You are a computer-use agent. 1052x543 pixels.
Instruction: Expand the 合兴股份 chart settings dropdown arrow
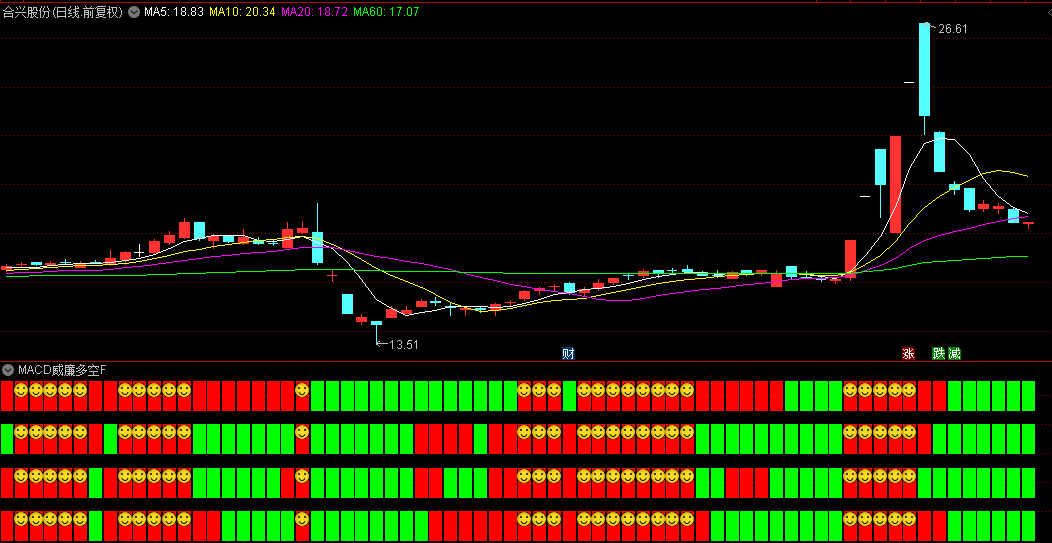(133, 11)
